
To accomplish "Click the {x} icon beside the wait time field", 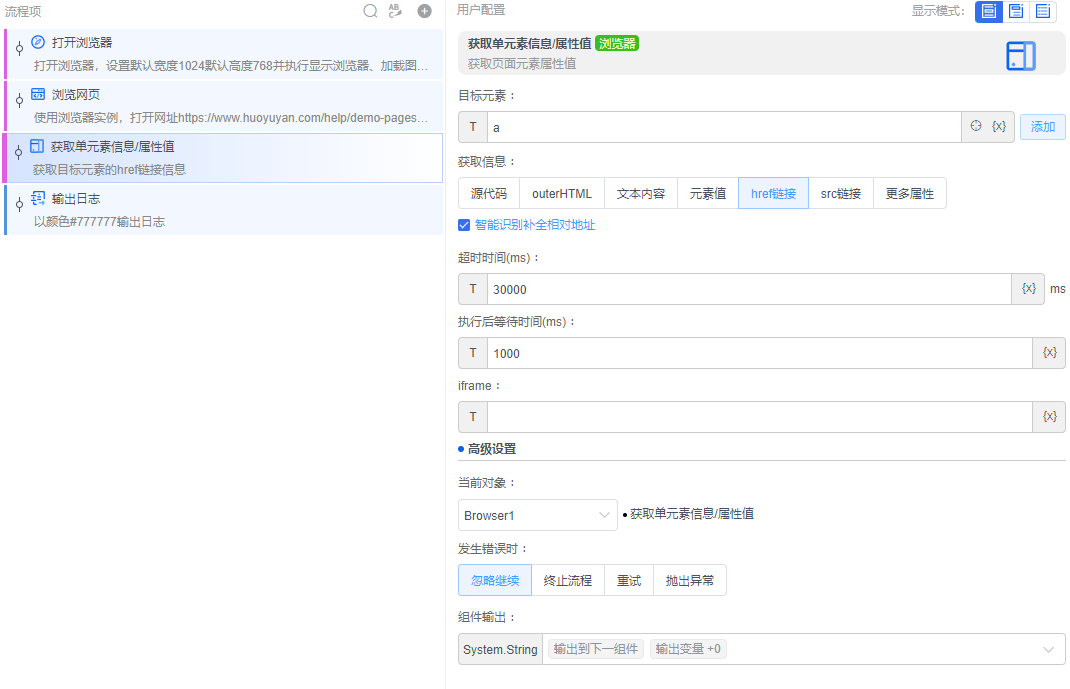I will point(1049,353).
